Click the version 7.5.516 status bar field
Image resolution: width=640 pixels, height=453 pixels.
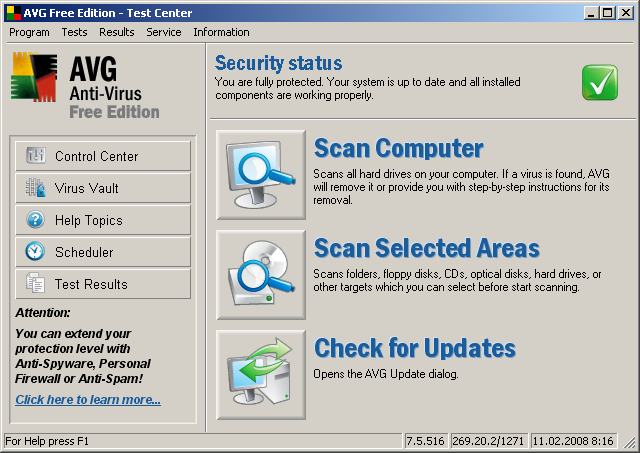tap(425, 441)
